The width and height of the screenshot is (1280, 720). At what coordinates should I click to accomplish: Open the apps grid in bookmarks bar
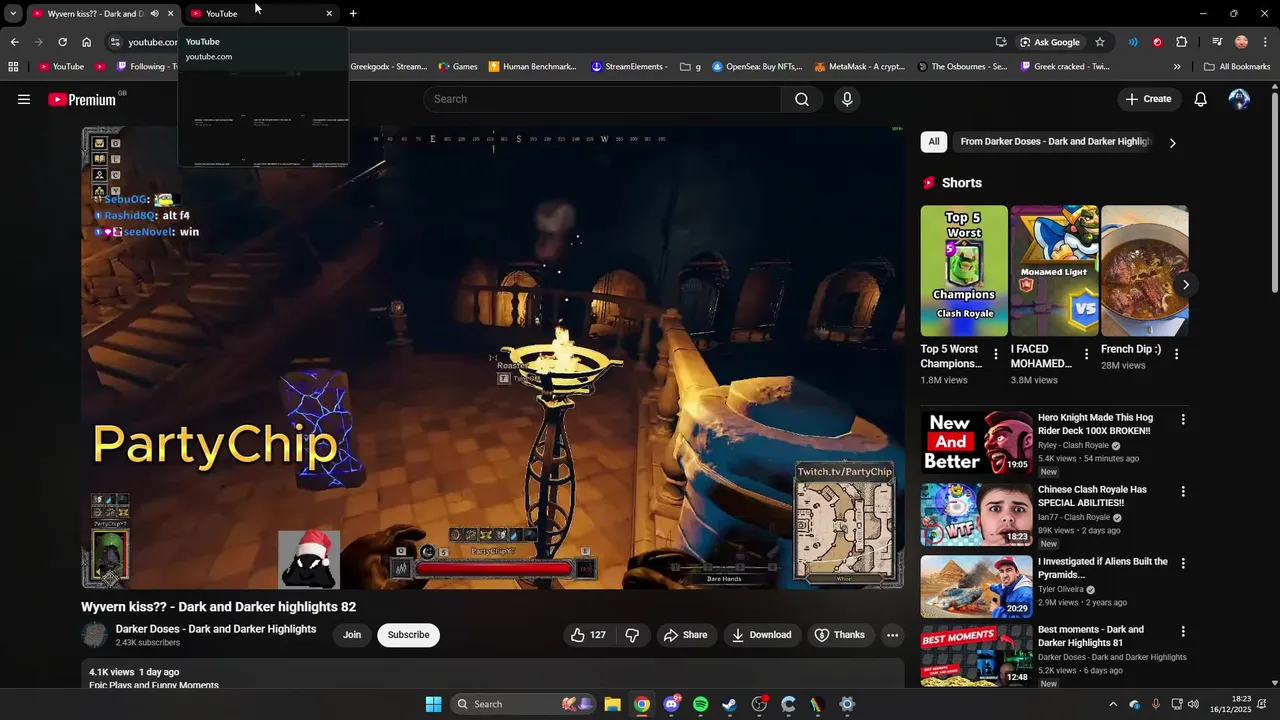coord(13,67)
